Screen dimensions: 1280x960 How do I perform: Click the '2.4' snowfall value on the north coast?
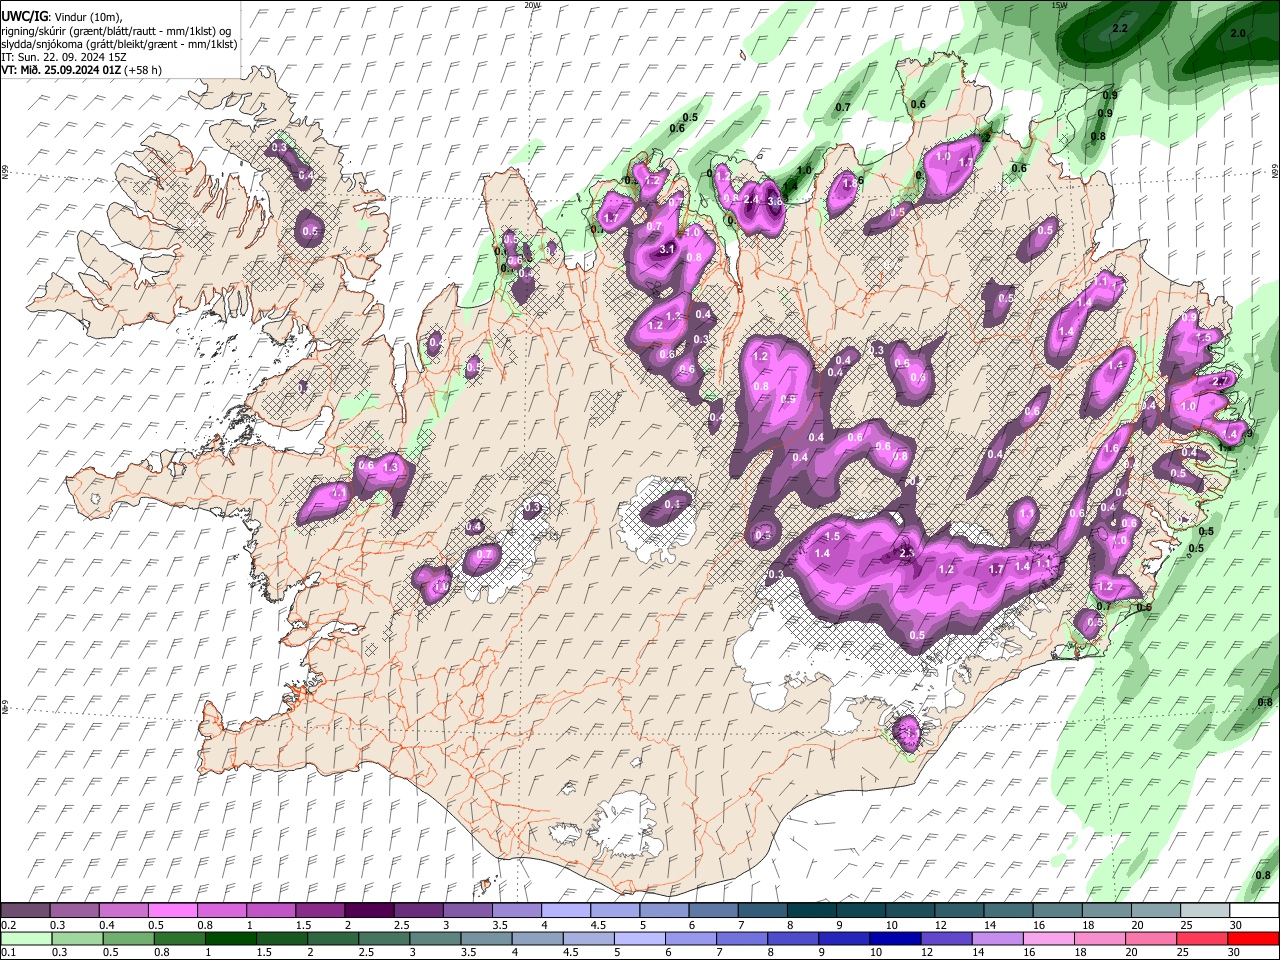tap(752, 199)
